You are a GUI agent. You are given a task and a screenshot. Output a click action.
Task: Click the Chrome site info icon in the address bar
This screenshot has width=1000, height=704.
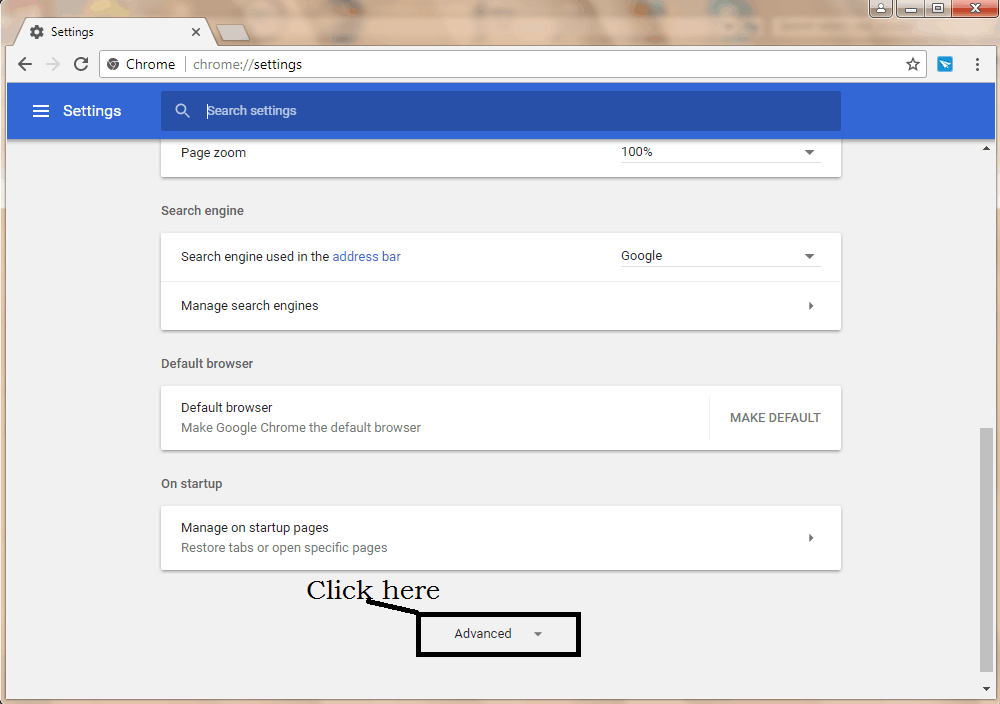click(113, 64)
